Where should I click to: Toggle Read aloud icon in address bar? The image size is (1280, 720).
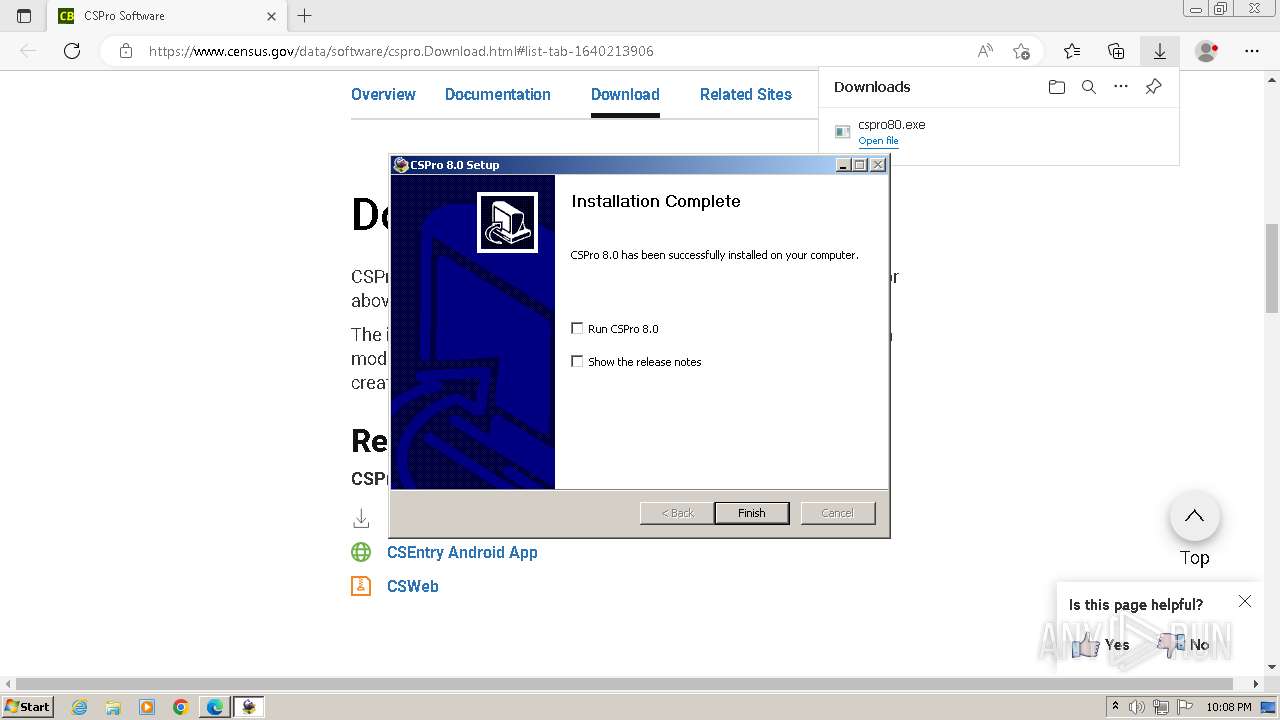tap(985, 51)
